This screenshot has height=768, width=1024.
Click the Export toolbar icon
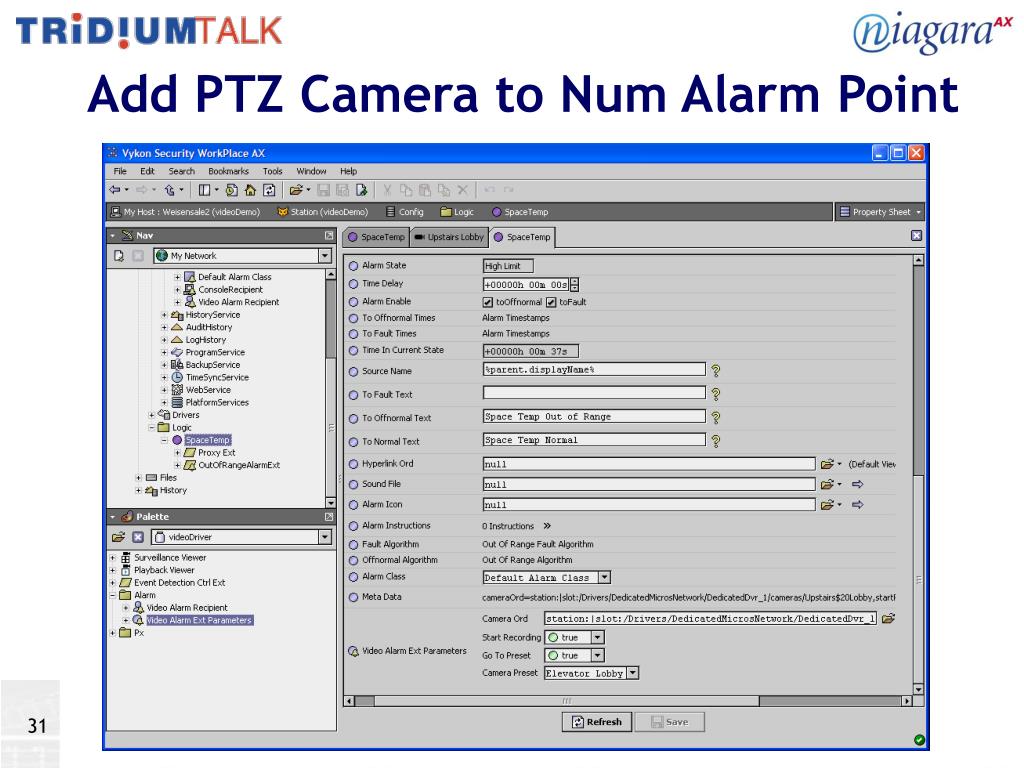362,190
